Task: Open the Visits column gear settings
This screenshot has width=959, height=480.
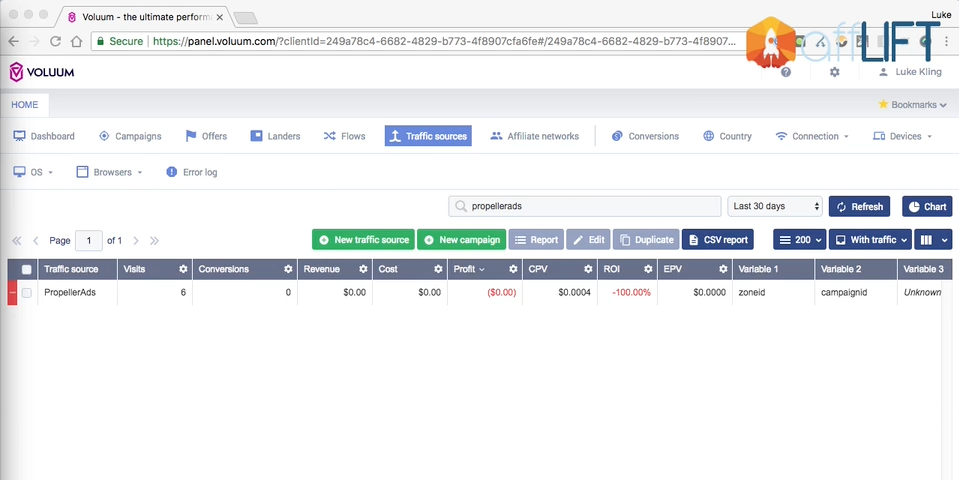Action: point(183,269)
